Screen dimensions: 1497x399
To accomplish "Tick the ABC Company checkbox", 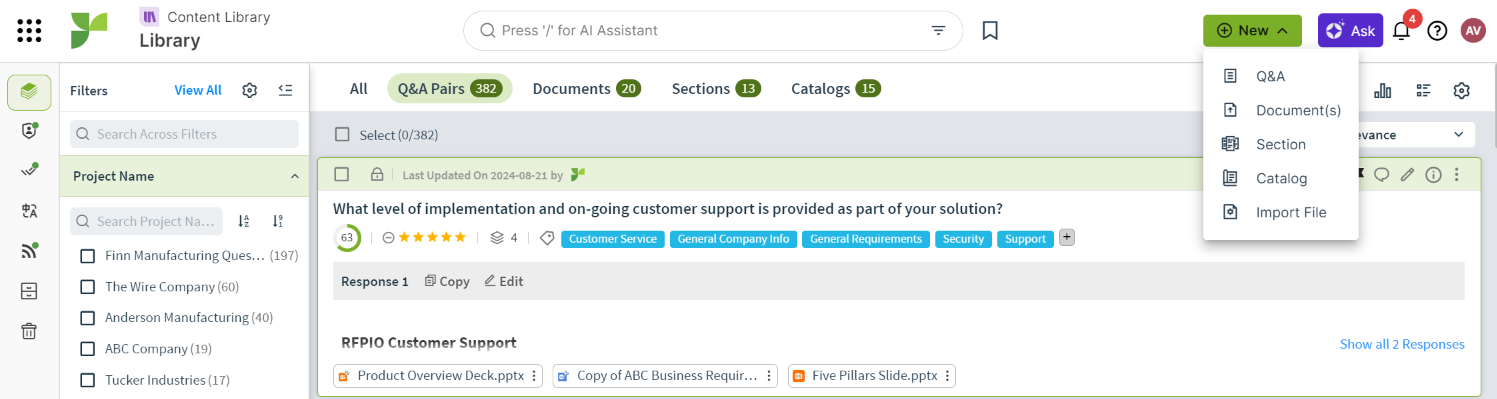I will (x=87, y=349).
